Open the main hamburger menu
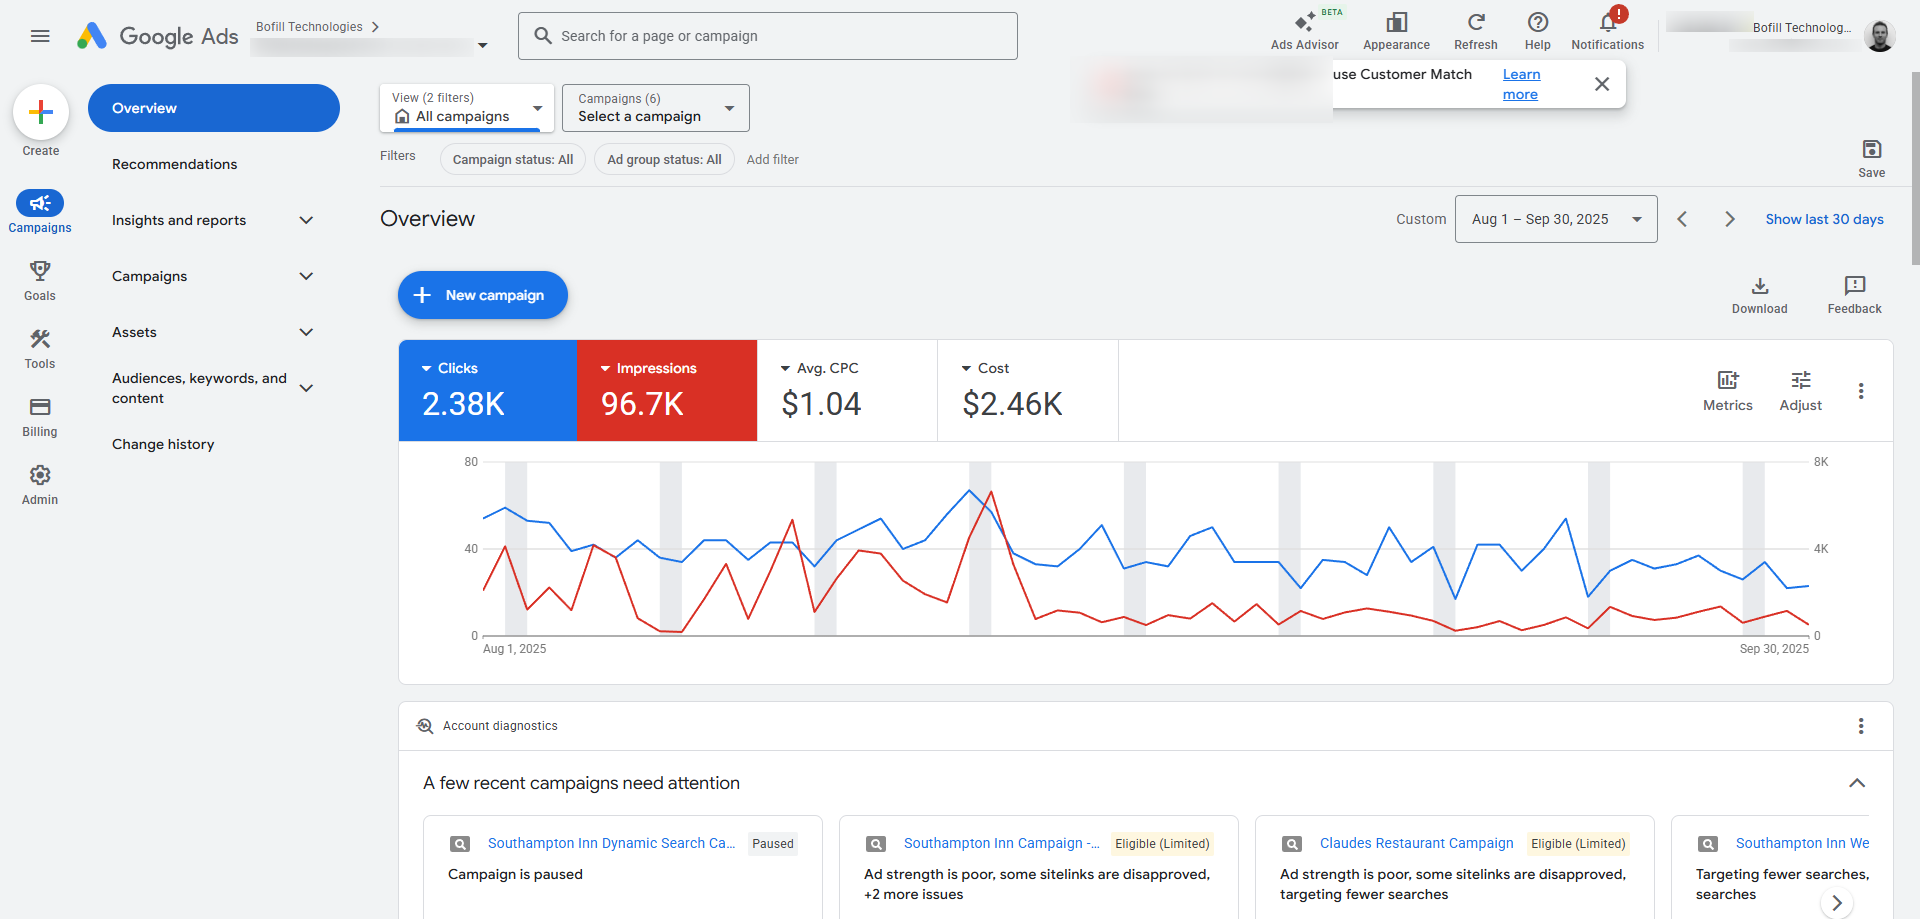Screen dimensions: 1920x919 pos(40,36)
